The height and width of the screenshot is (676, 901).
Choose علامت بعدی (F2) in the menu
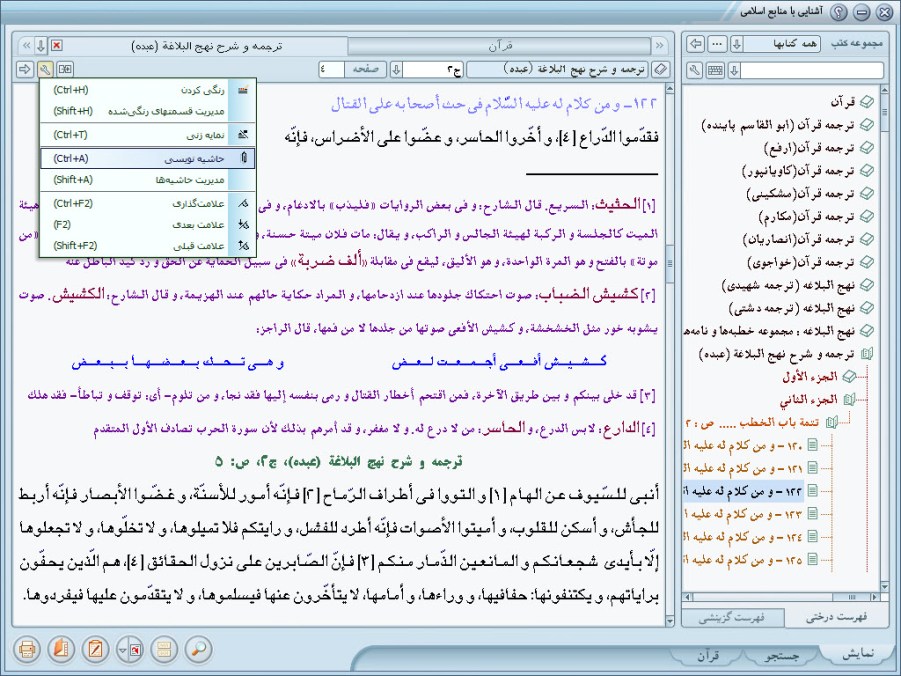pos(148,225)
